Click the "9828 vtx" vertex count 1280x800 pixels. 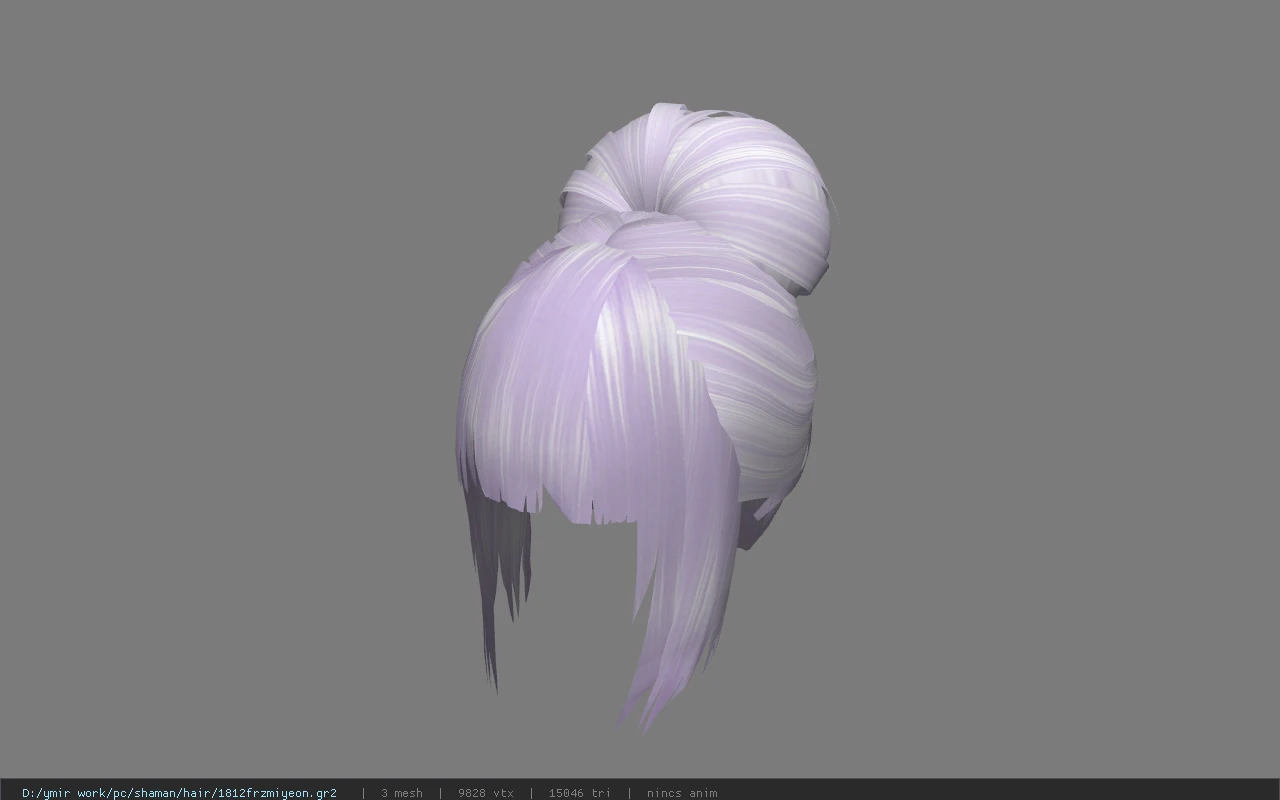485,793
